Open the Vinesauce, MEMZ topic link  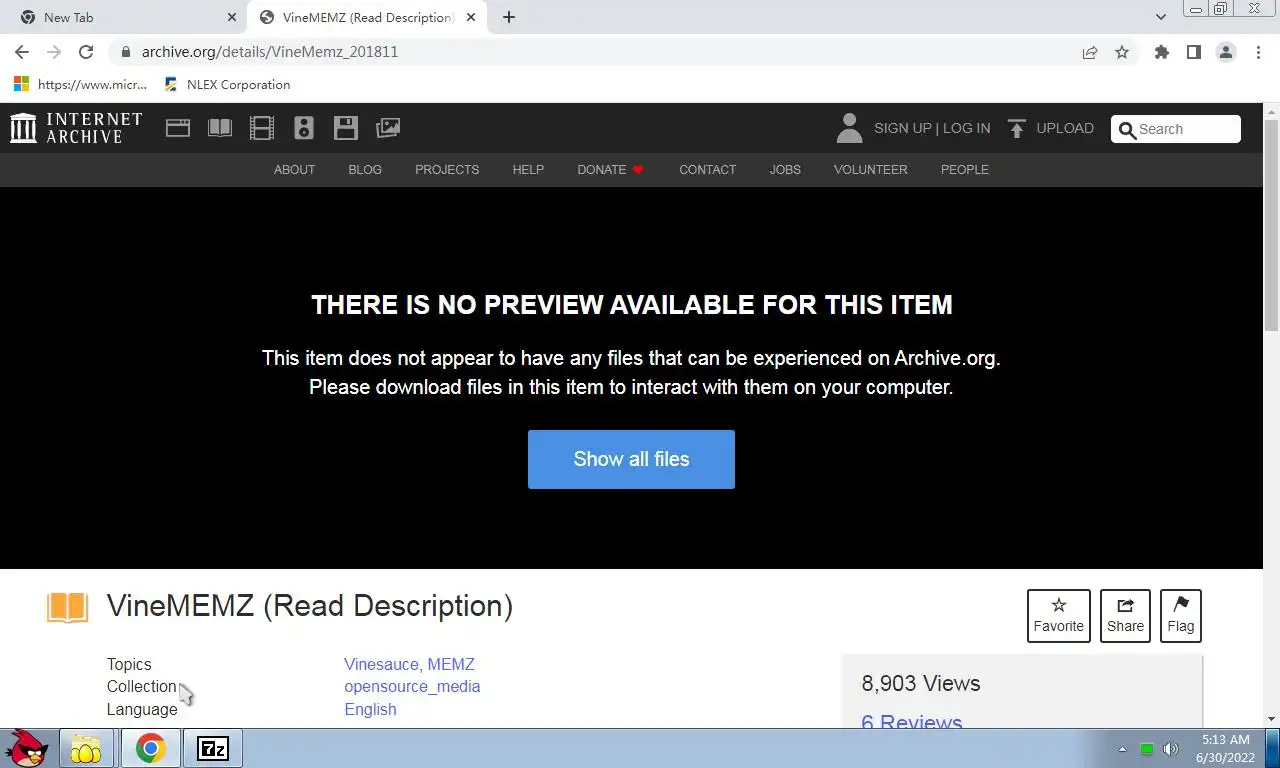(x=409, y=664)
